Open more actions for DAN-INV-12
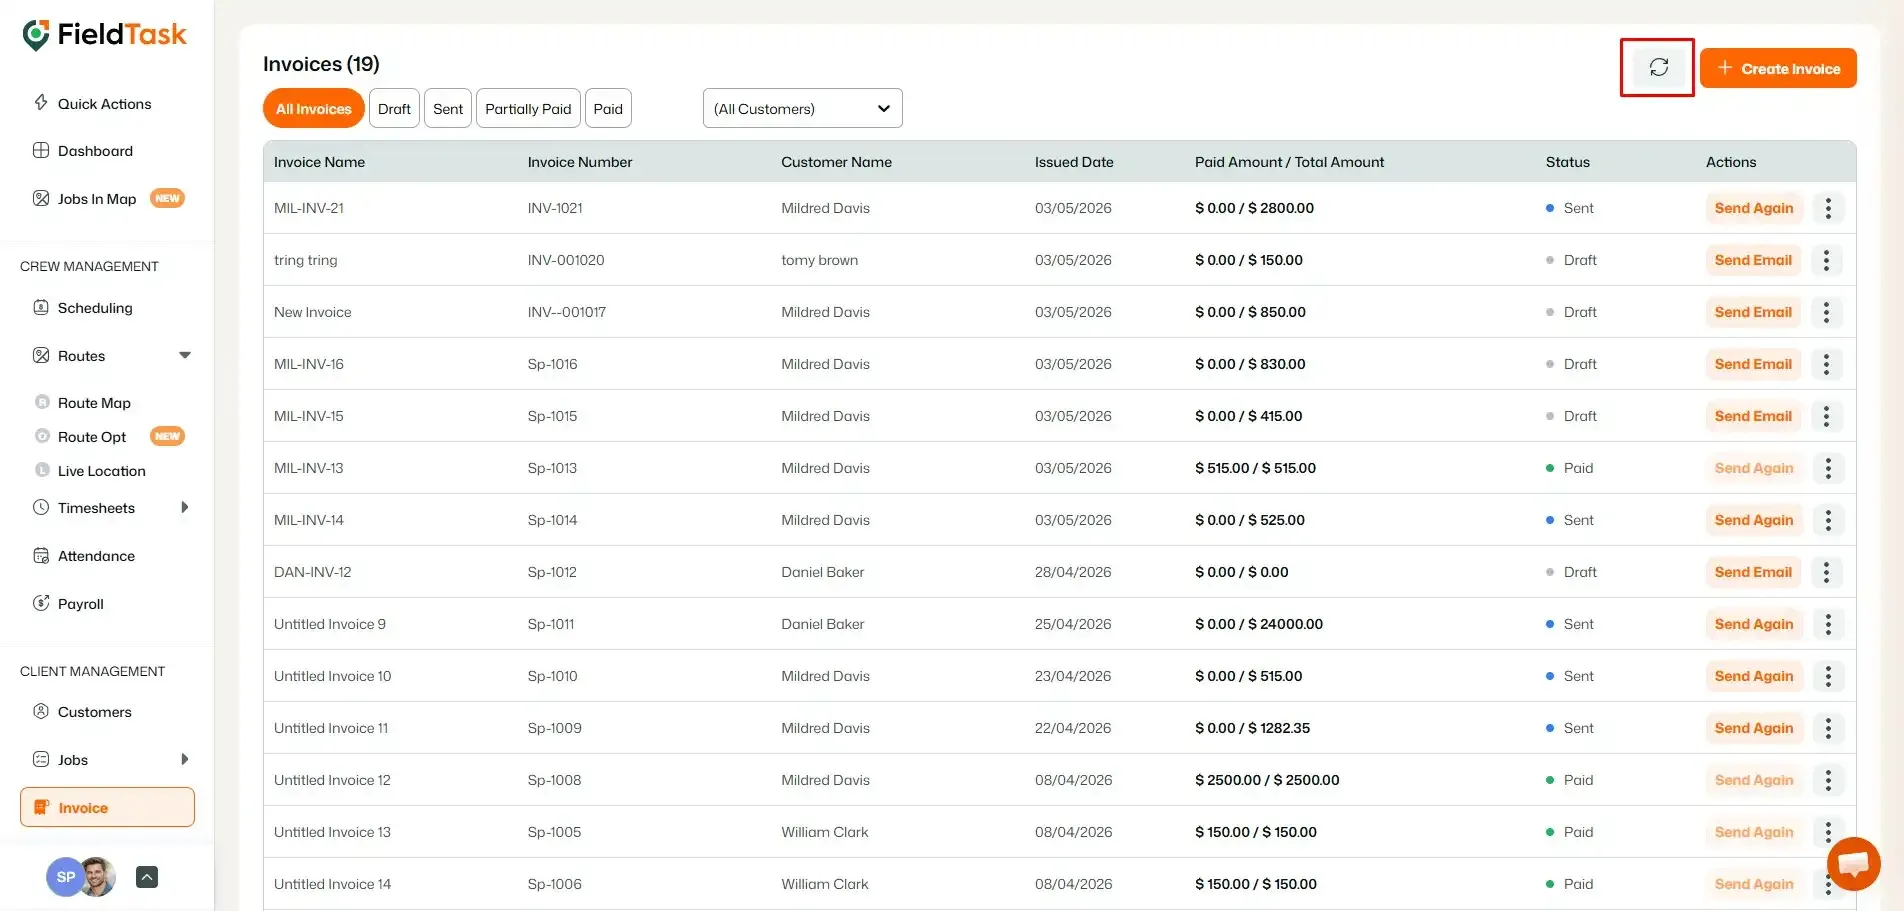The height and width of the screenshot is (911, 1904). (x=1826, y=572)
